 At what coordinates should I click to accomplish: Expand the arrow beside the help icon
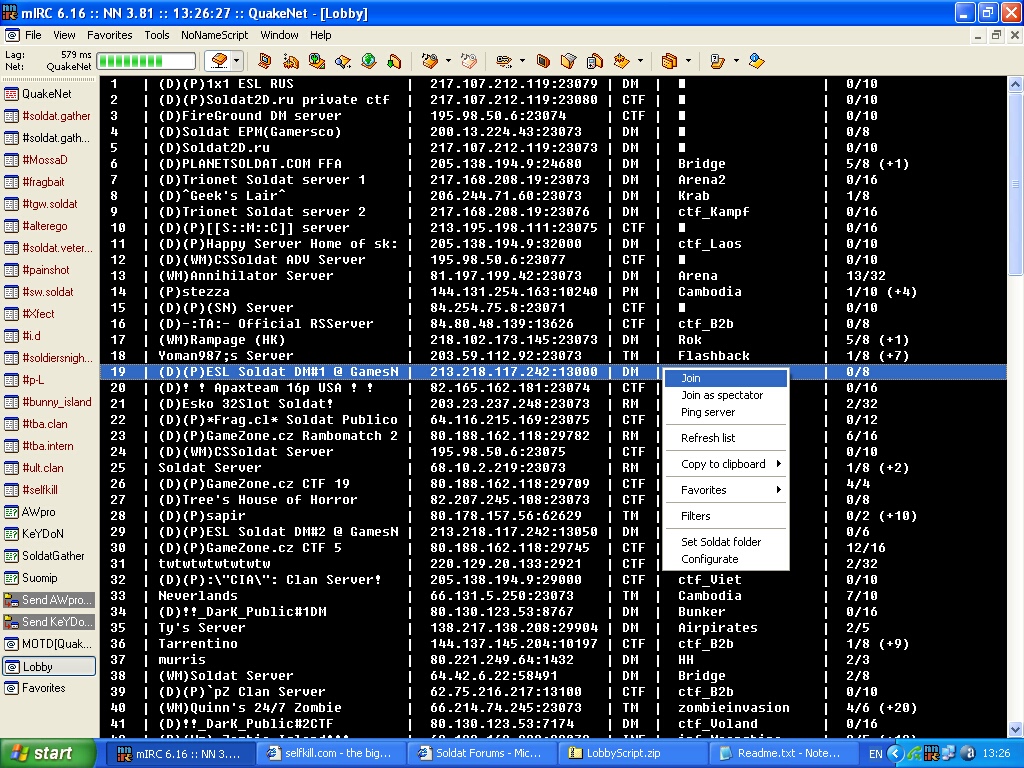[736, 61]
